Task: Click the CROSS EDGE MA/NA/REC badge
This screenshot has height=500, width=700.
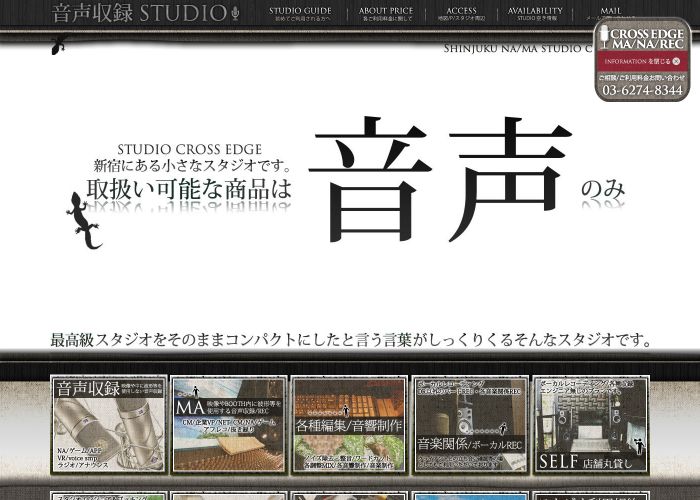Action: click(x=642, y=39)
